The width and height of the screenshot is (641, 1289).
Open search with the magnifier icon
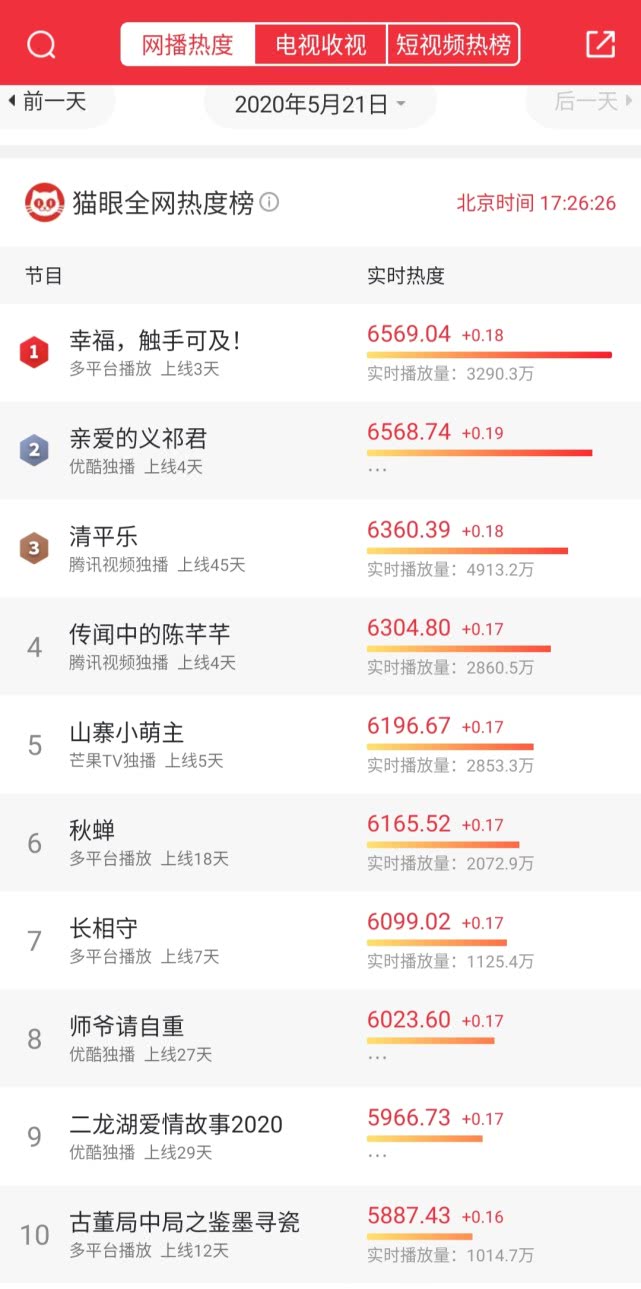pyautogui.click(x=39, y=44)
